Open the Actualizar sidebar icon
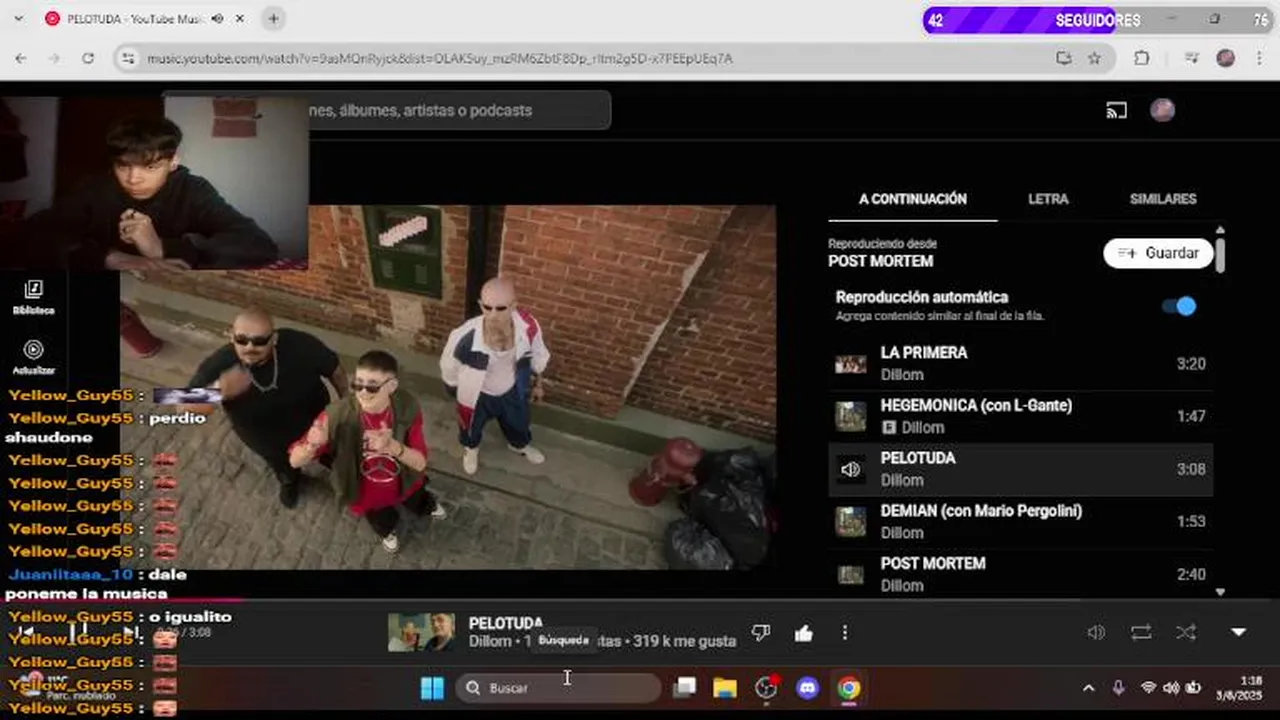This screenshot has height=720, width=1280. pos(33,356)
